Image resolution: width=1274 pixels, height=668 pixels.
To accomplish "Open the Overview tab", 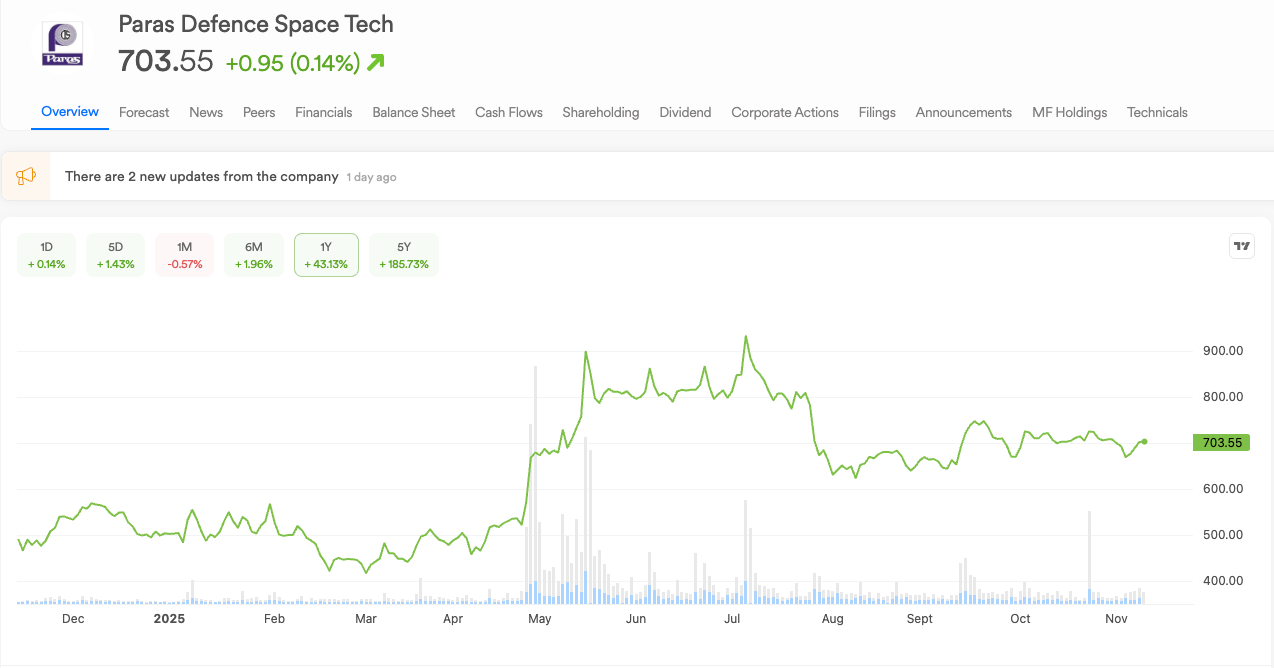I will pyautogui.click(x=70, y=111).
